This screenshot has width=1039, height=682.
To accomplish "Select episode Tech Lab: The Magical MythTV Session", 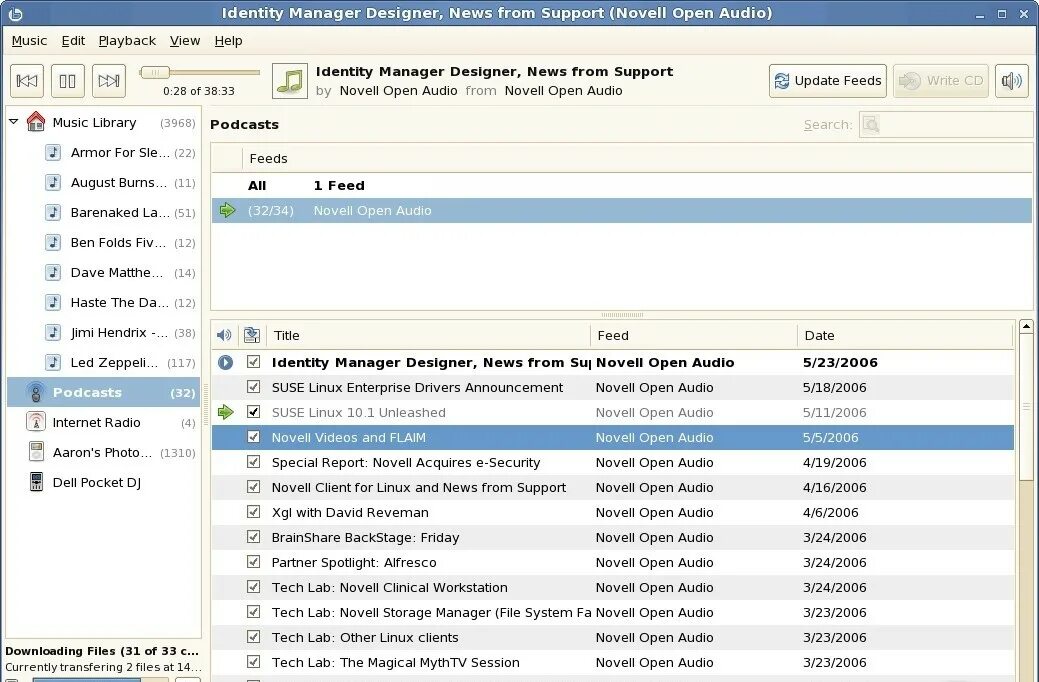I will click(613, 663).
